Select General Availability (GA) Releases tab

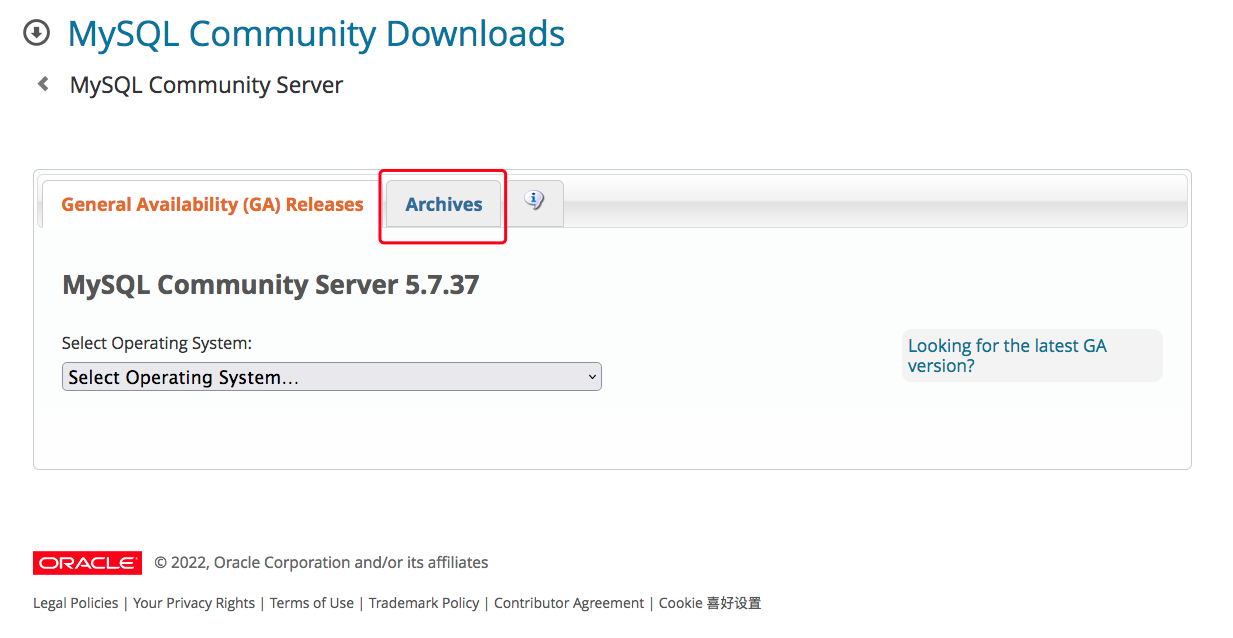coord(212,204)
